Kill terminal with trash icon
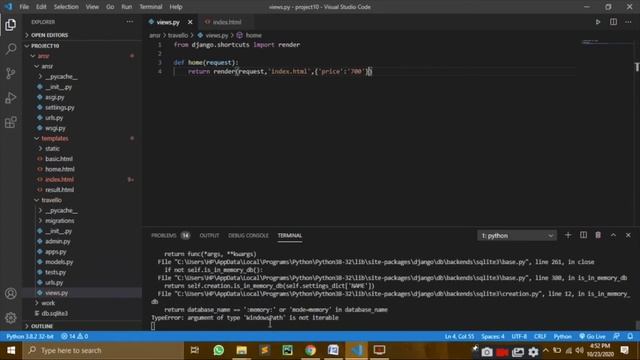This screenshot has width=640, height=360. [x=598, y=235]
